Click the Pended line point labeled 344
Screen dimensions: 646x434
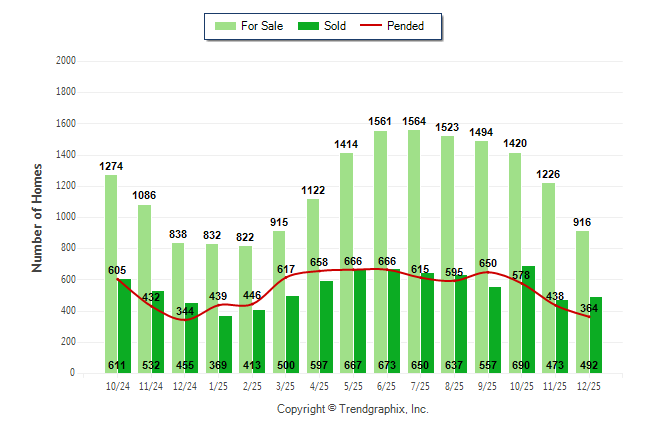click(185, 320)
